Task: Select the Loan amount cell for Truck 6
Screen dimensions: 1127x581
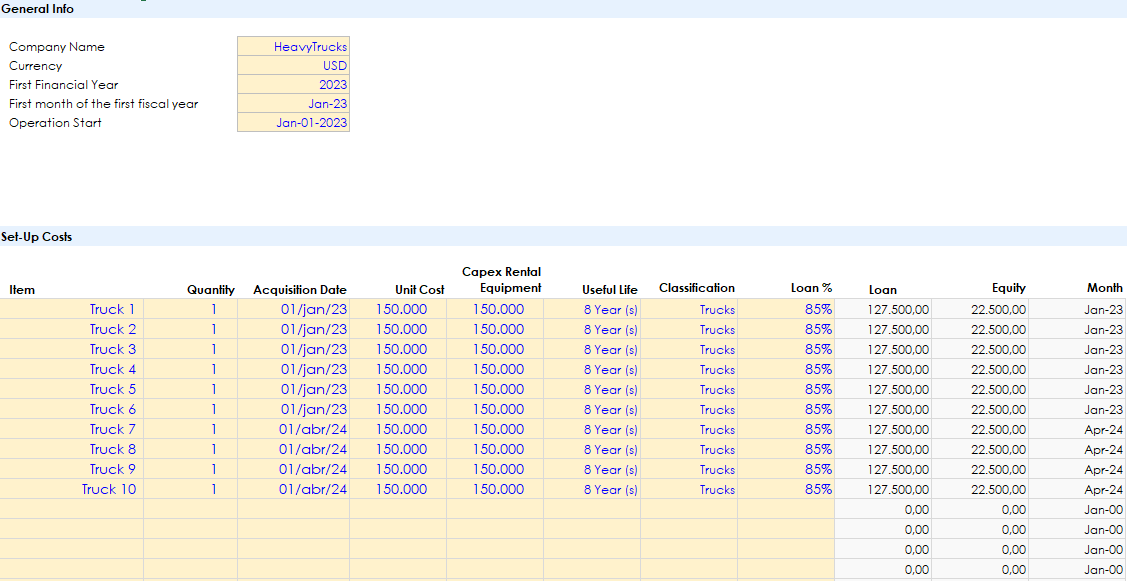Action: [883, 409]
